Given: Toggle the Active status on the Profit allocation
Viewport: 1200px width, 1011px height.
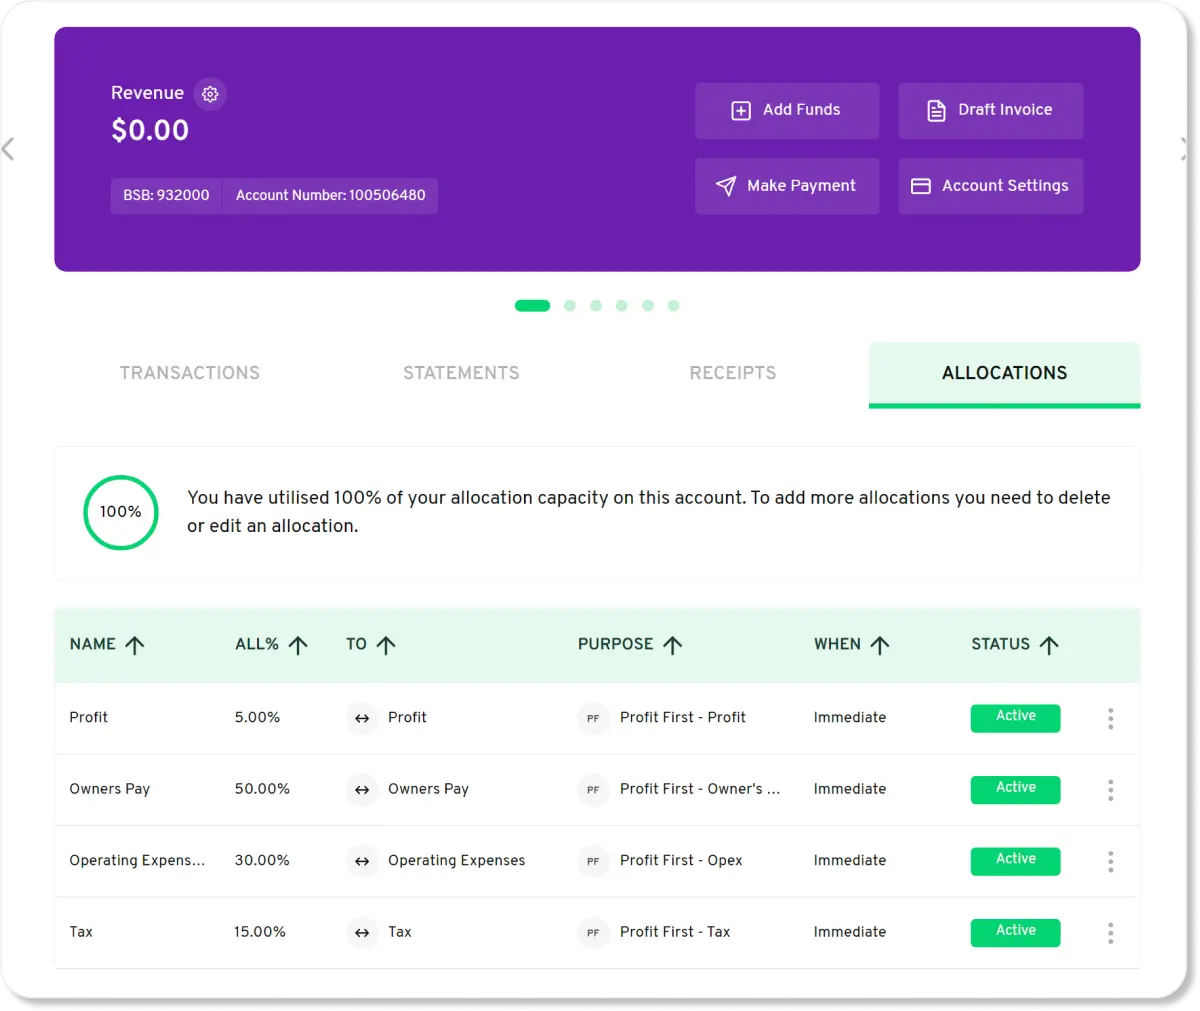Looking at the screenshot, I should point(1015,718).
